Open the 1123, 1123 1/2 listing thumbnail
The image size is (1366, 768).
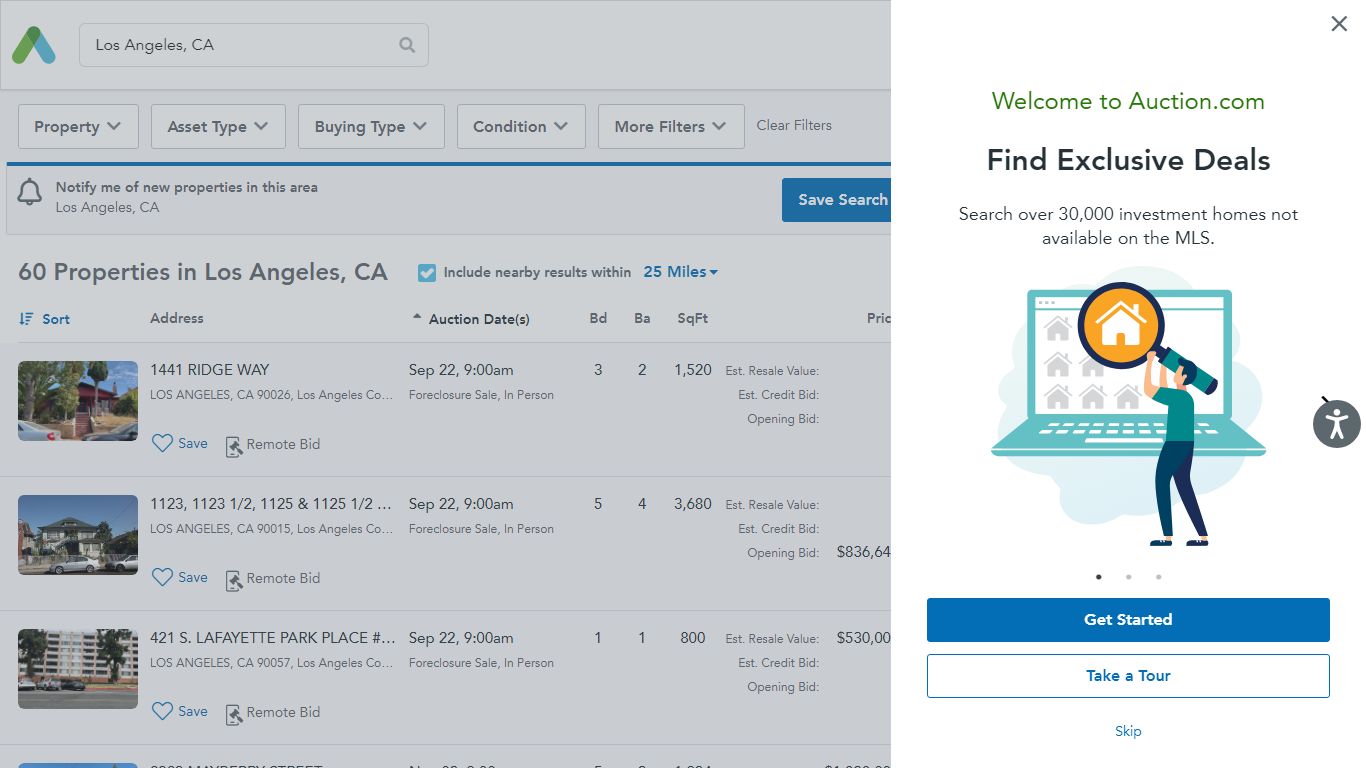78,535
